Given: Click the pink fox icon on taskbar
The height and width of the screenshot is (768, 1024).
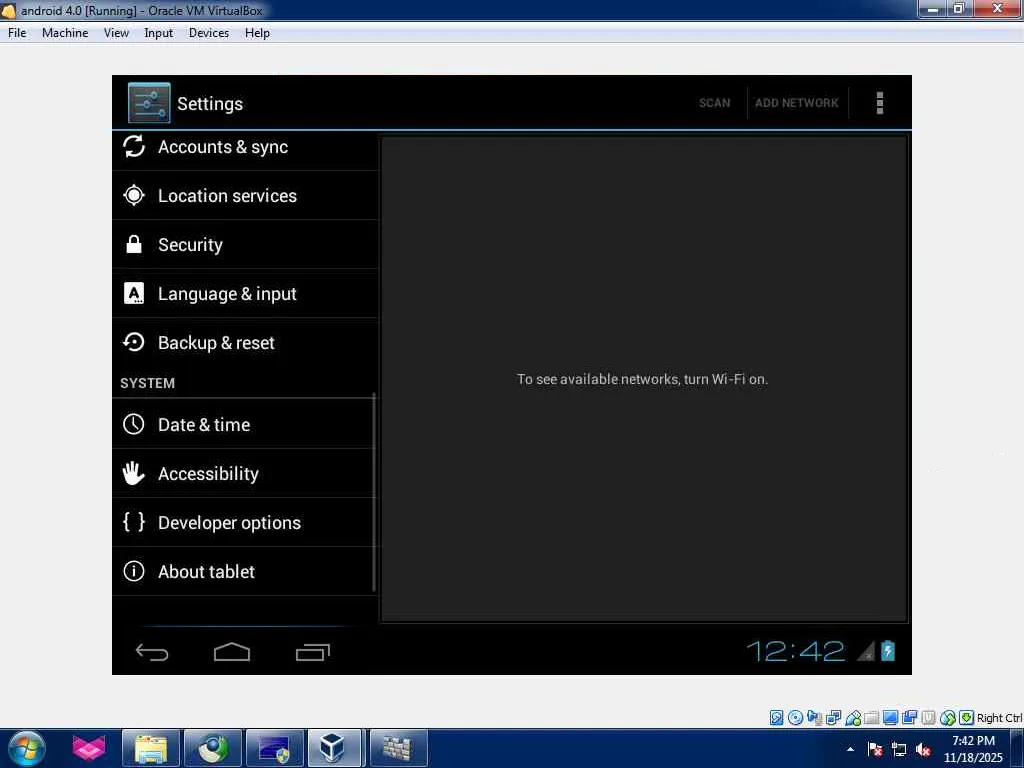Looking at the screenshot, I should (x=88, y=748).
